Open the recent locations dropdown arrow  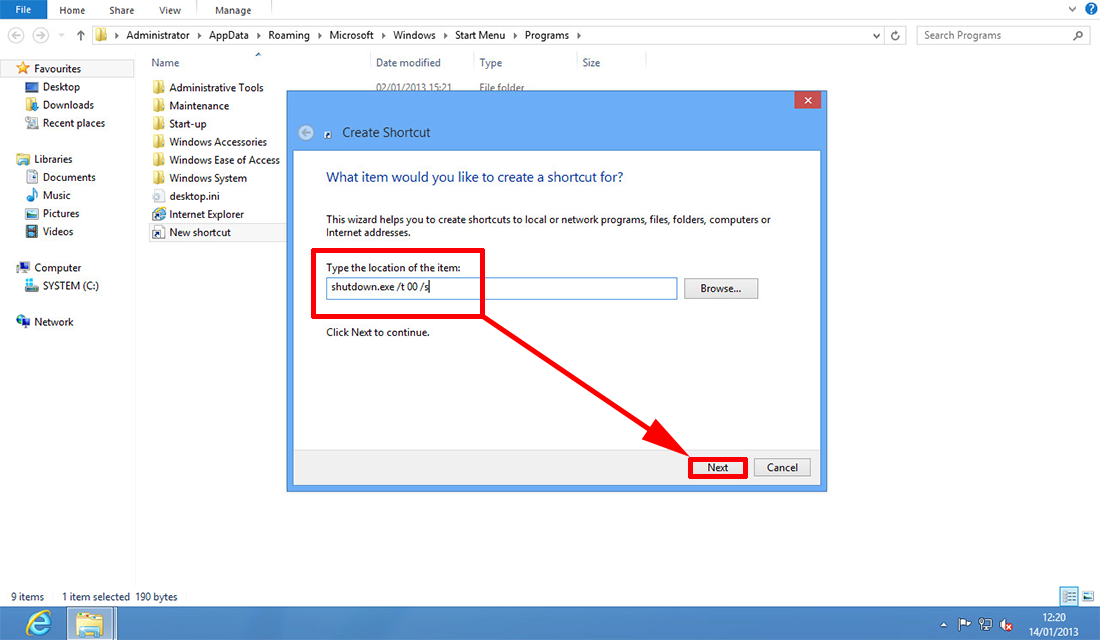pos(62,35)
